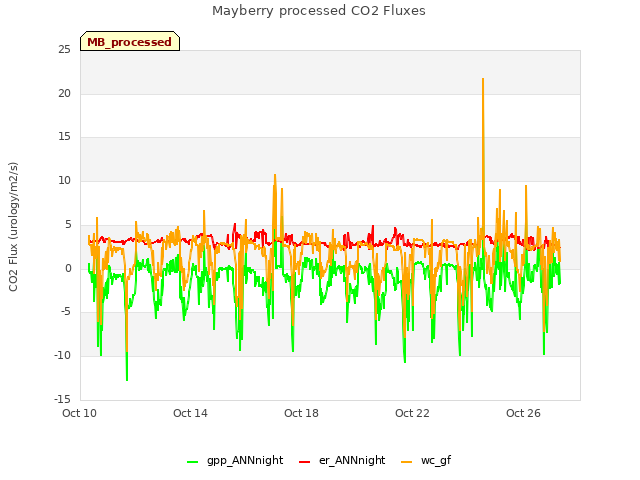Click the y-axis value 20
The height and width of the screenshot is (480, 640).
64,93
